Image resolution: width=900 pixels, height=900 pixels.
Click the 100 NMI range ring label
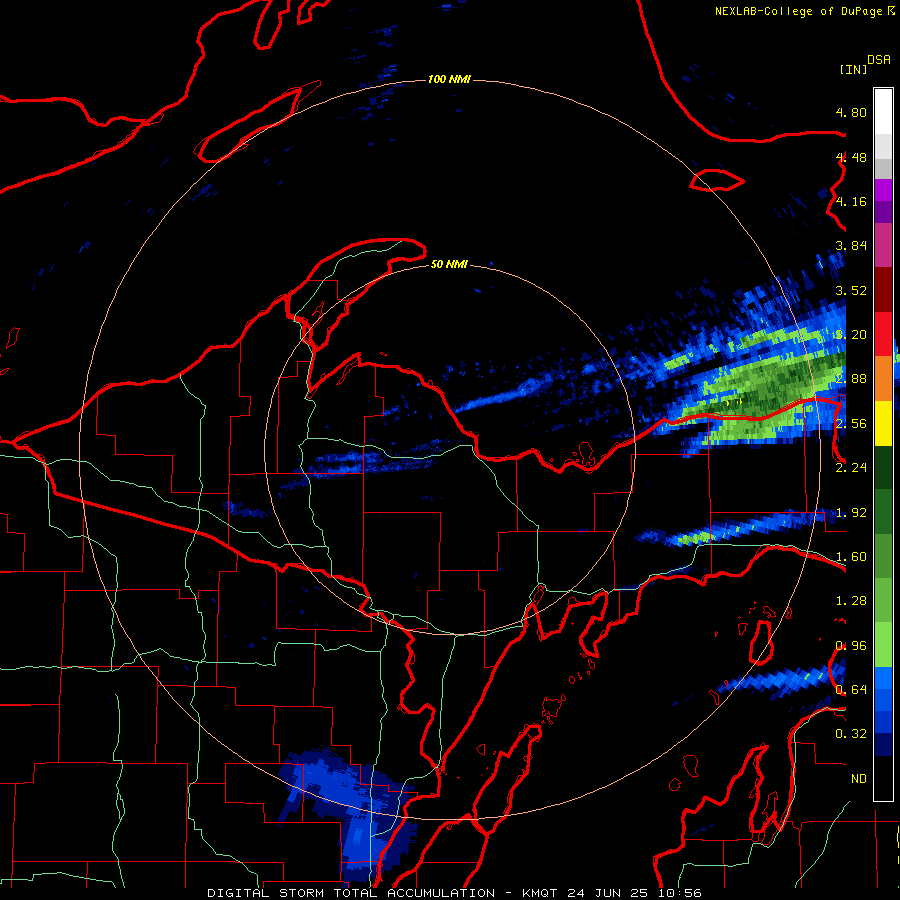(x=449, y=79)
